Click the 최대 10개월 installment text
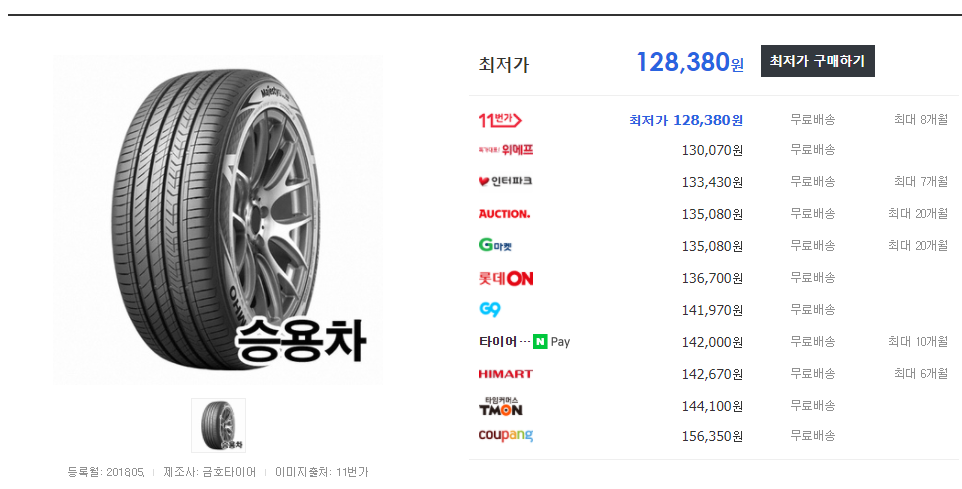 coord(918,341)
